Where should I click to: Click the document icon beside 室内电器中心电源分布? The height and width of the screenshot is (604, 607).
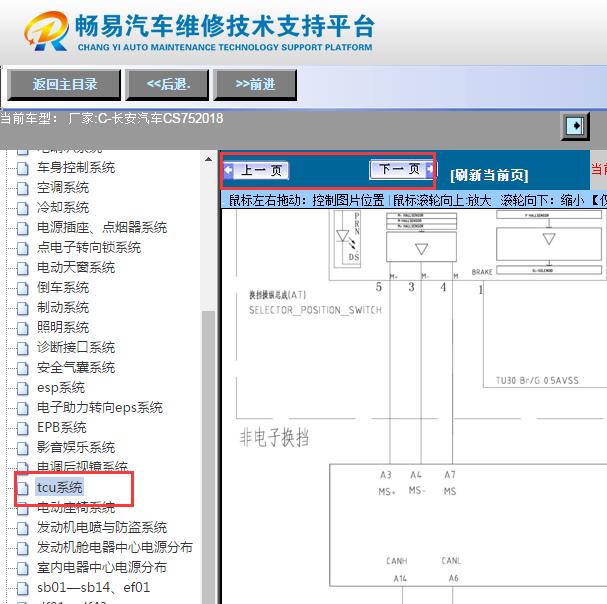pyautogui.click(x=23, y=568)
